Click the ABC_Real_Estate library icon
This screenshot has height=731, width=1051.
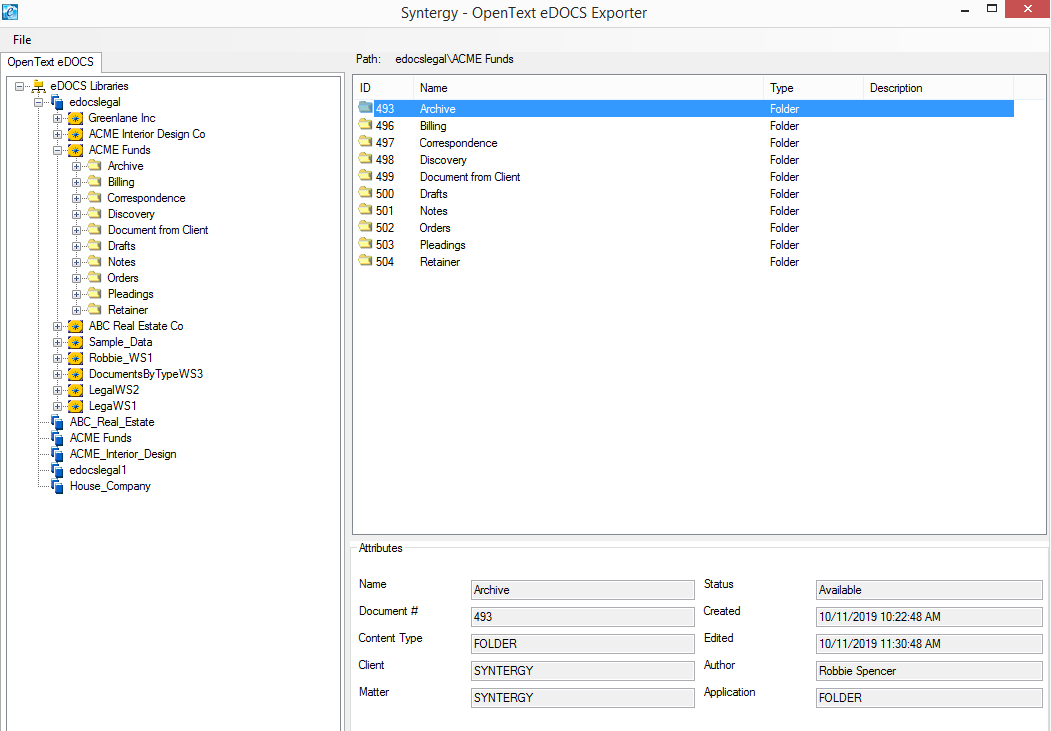click(58, 423)
